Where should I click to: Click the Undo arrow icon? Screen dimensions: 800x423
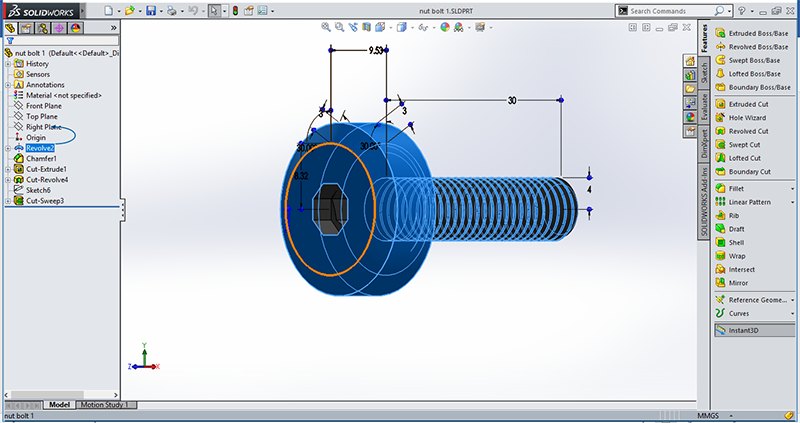coord(193,11)
